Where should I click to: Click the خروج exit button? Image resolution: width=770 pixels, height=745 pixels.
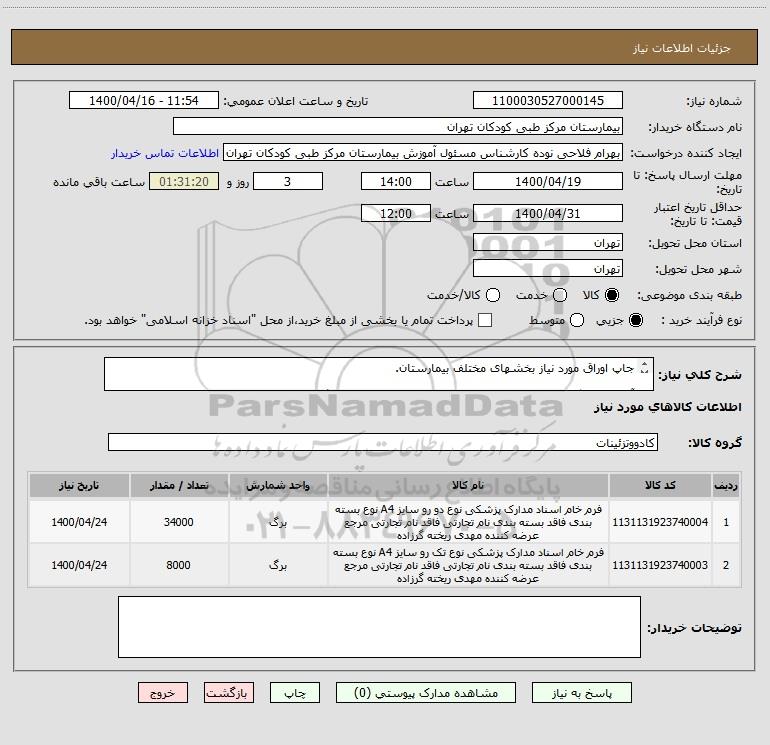pyautogui.click(x=163, y=693)
